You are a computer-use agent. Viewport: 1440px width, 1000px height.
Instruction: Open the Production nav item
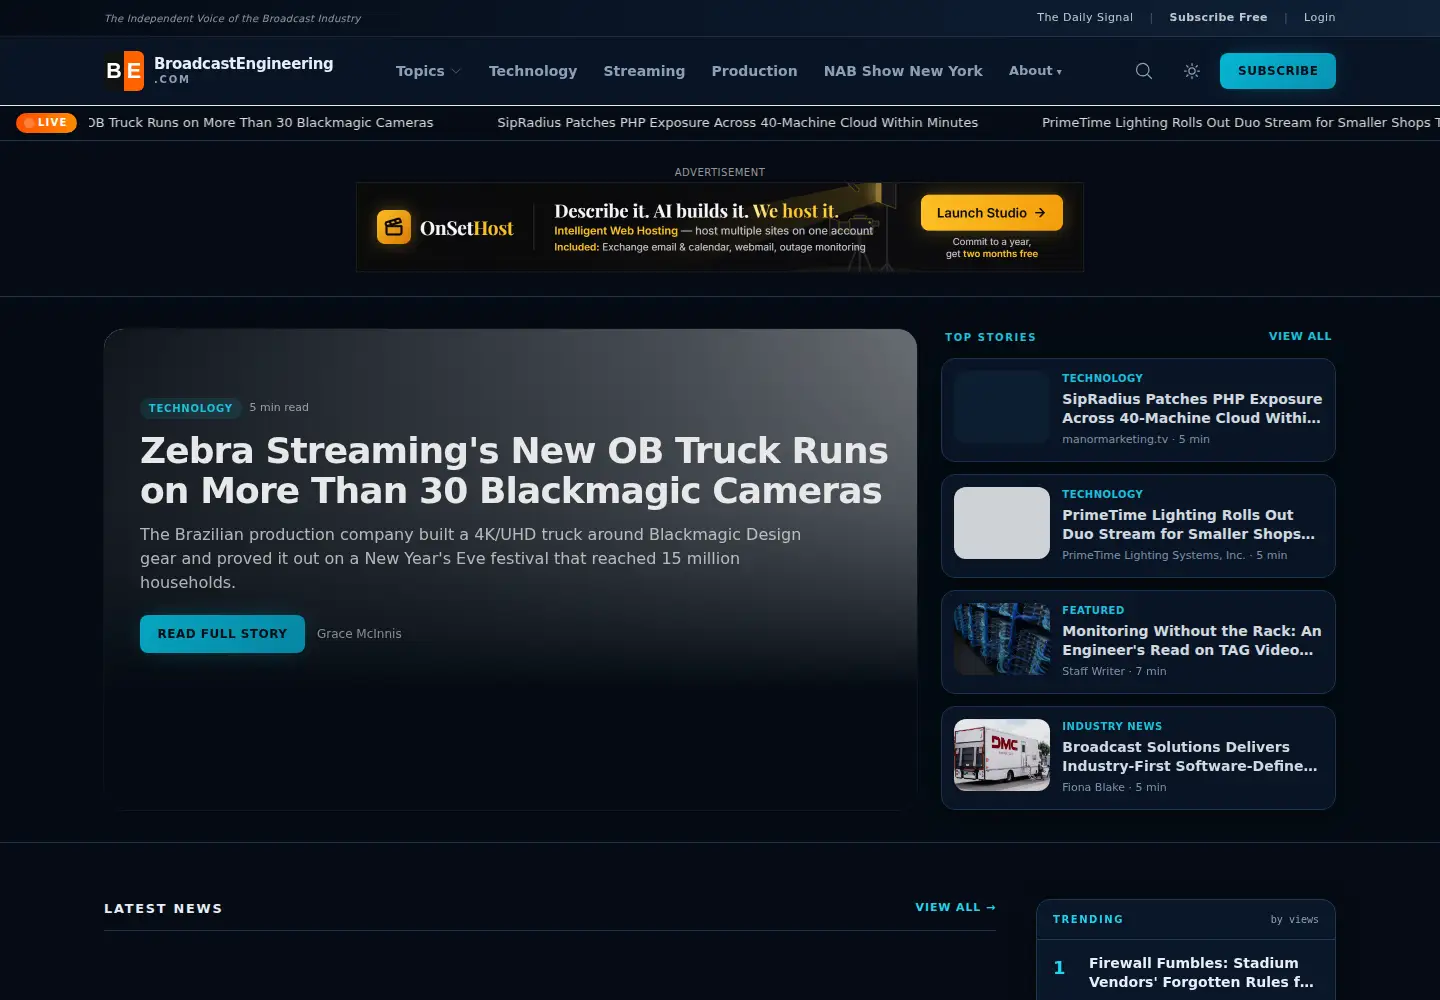point(754,71)
